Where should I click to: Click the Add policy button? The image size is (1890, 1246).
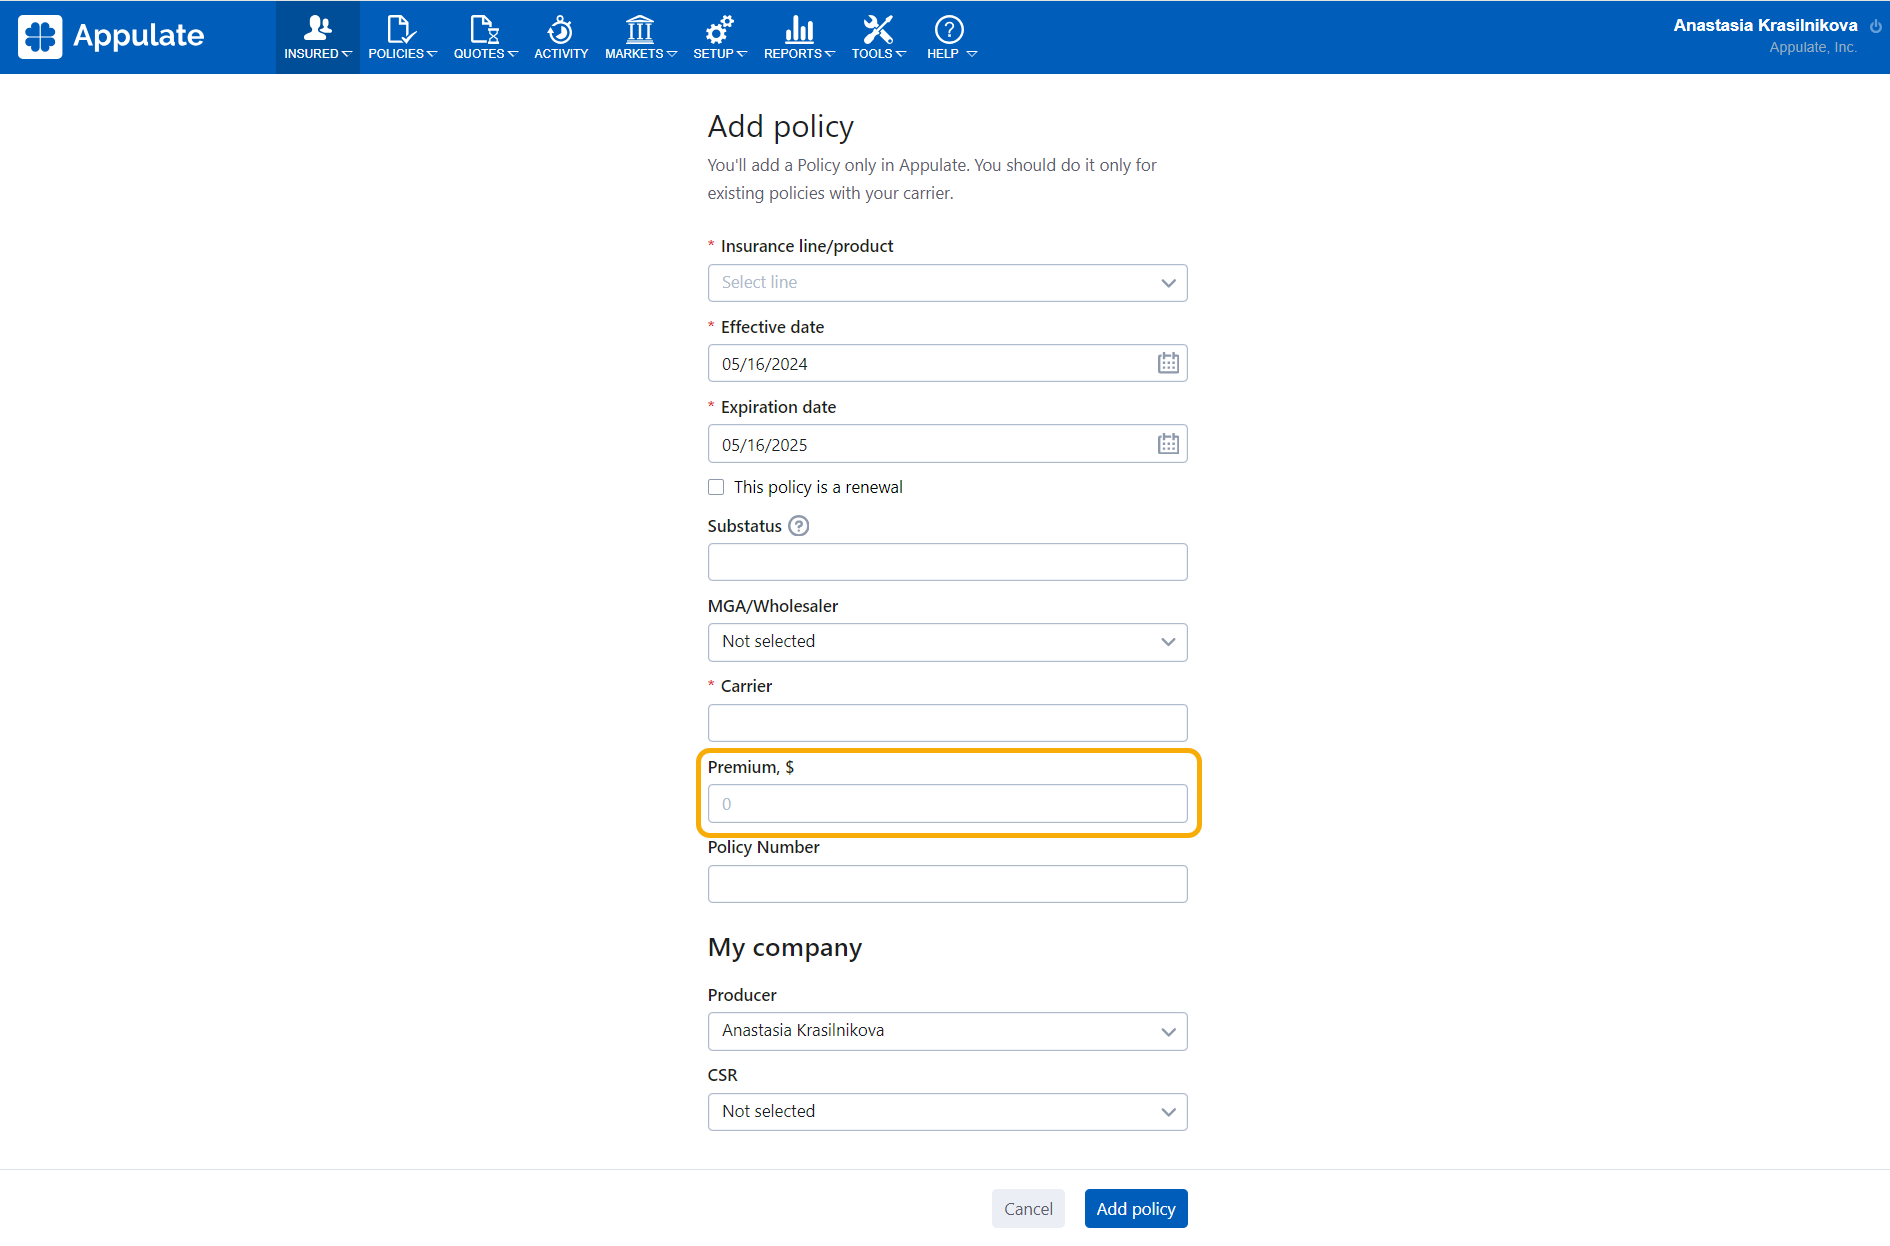point(1135,1209)
